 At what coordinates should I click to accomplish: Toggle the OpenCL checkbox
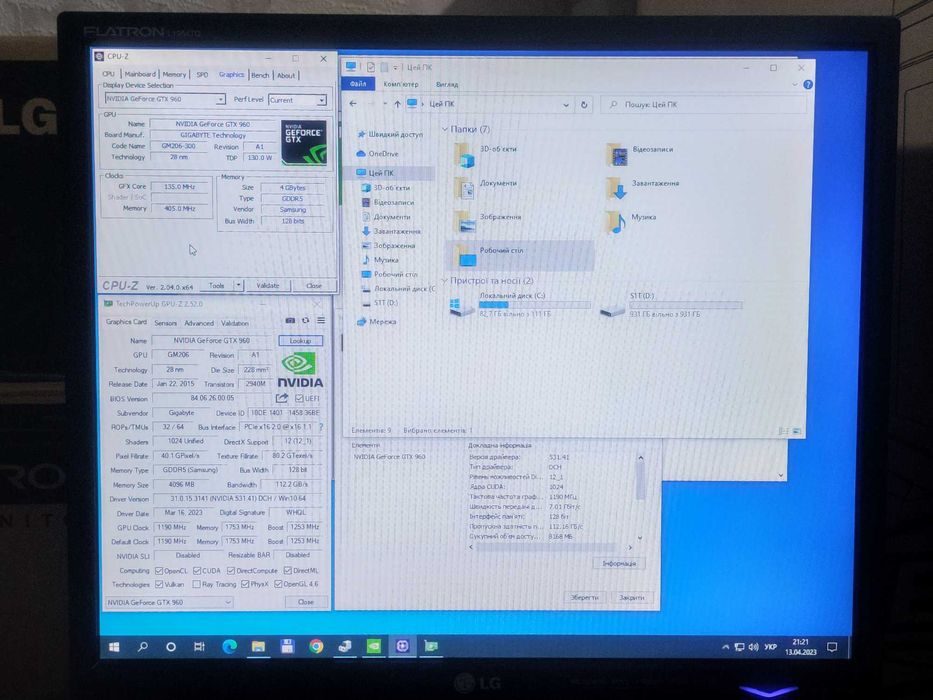tap(159, 570)
